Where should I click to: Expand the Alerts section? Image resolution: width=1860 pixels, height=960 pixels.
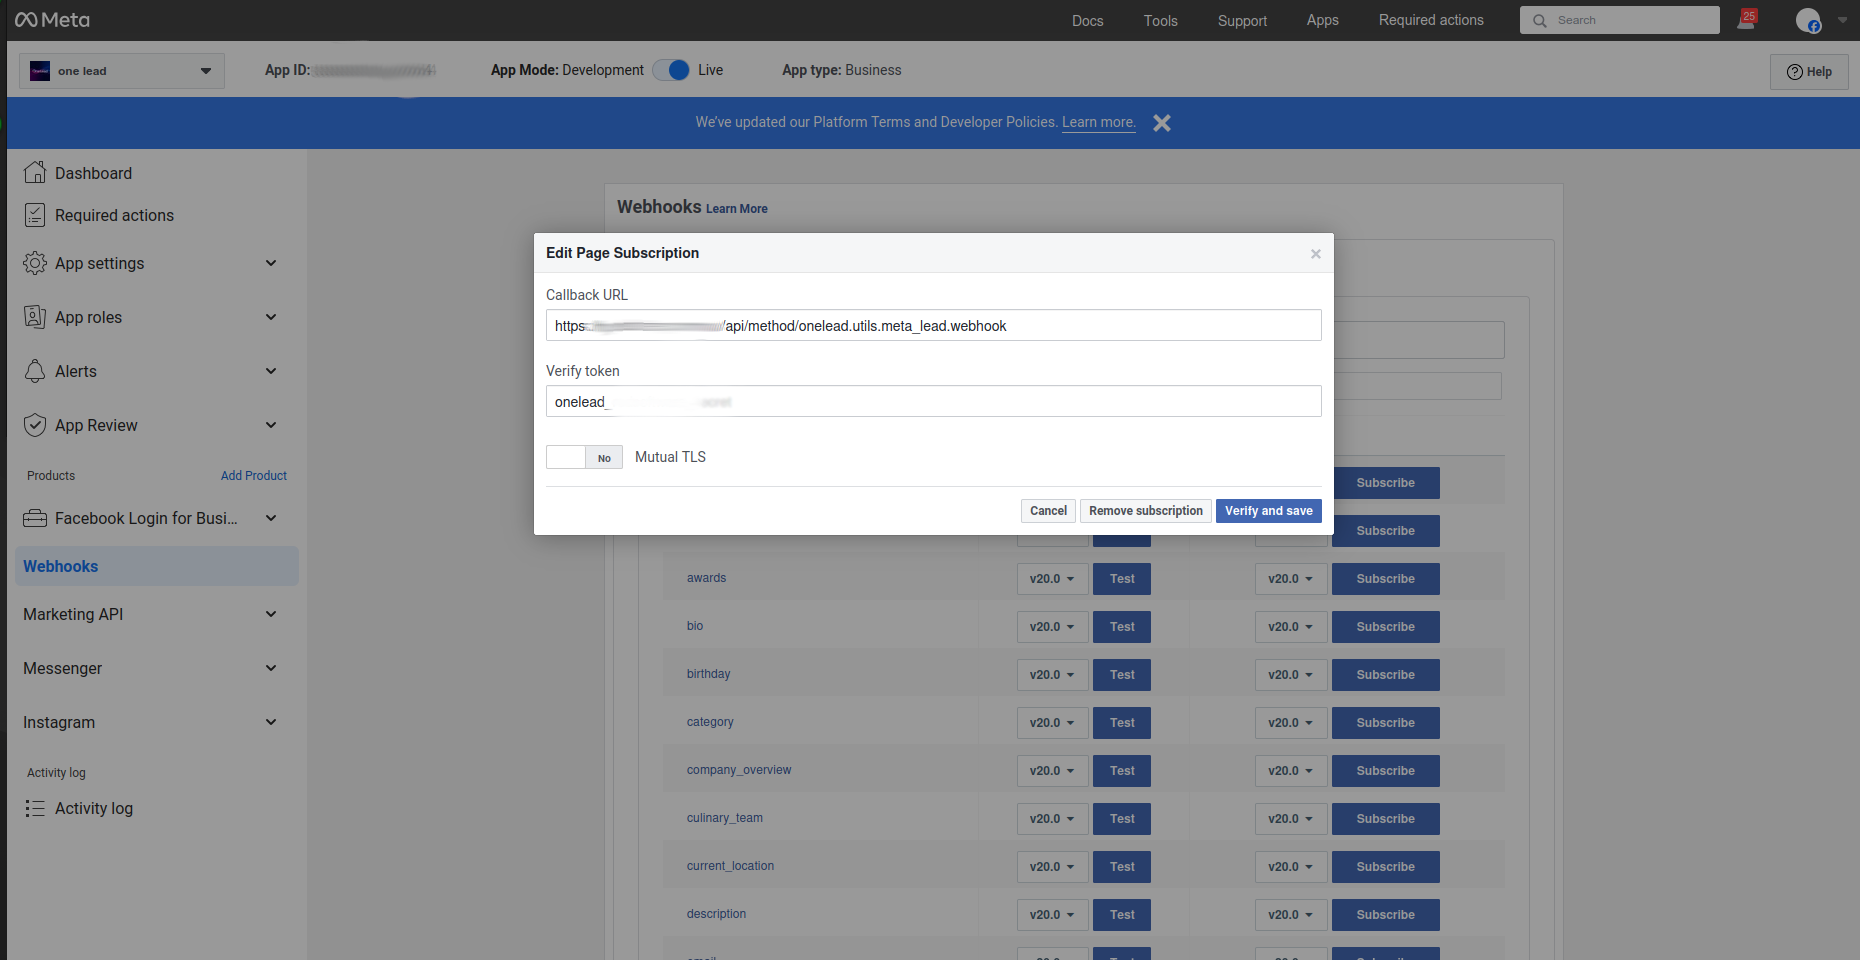coord(271,371)
